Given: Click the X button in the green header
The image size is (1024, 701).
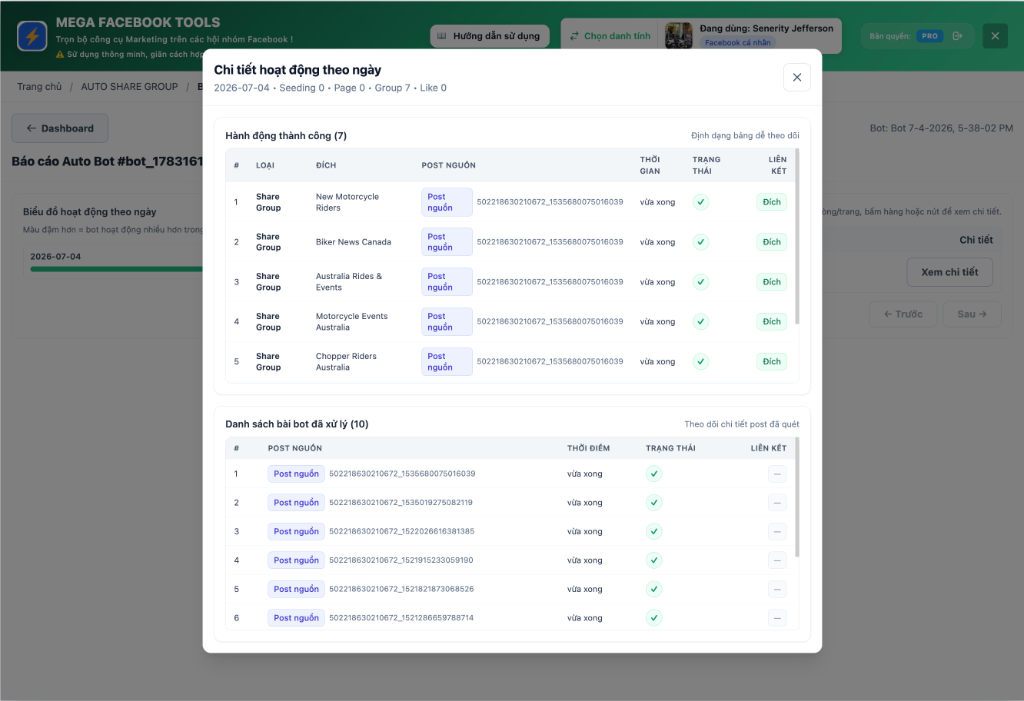Looking at the screenshot, I should [x=995, y=36].
